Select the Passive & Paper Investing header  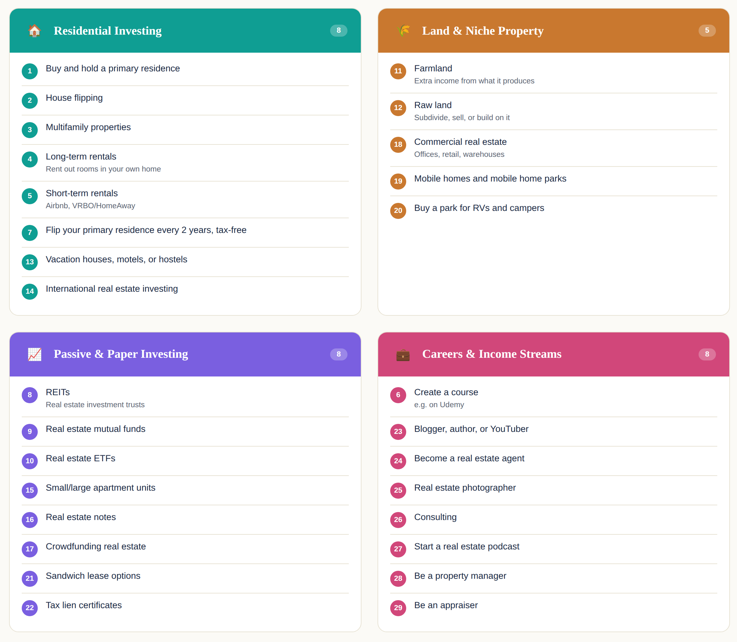point(185,354)
